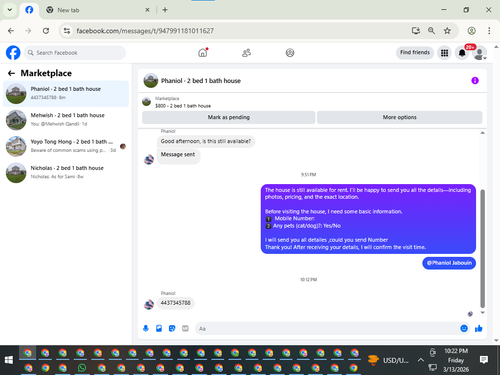Click the Find friends button

415,53
